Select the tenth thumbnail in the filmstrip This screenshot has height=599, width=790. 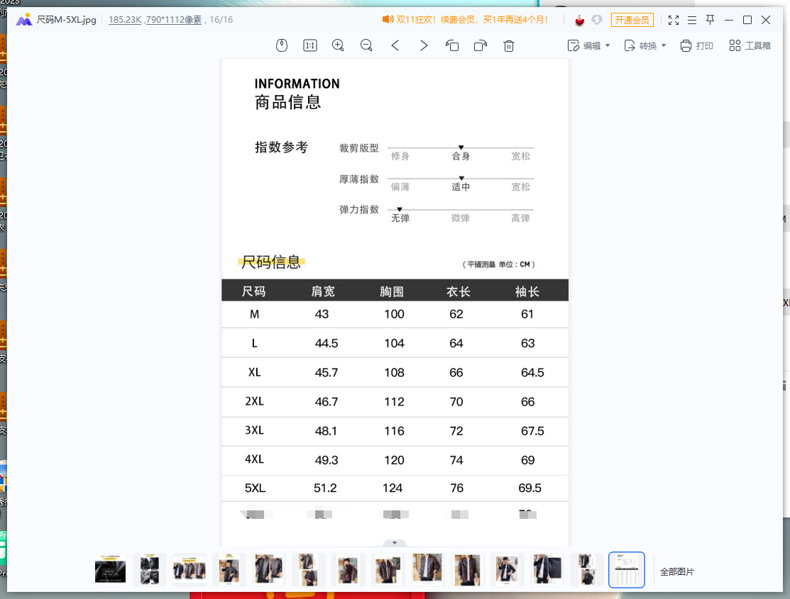pos(467,570)
